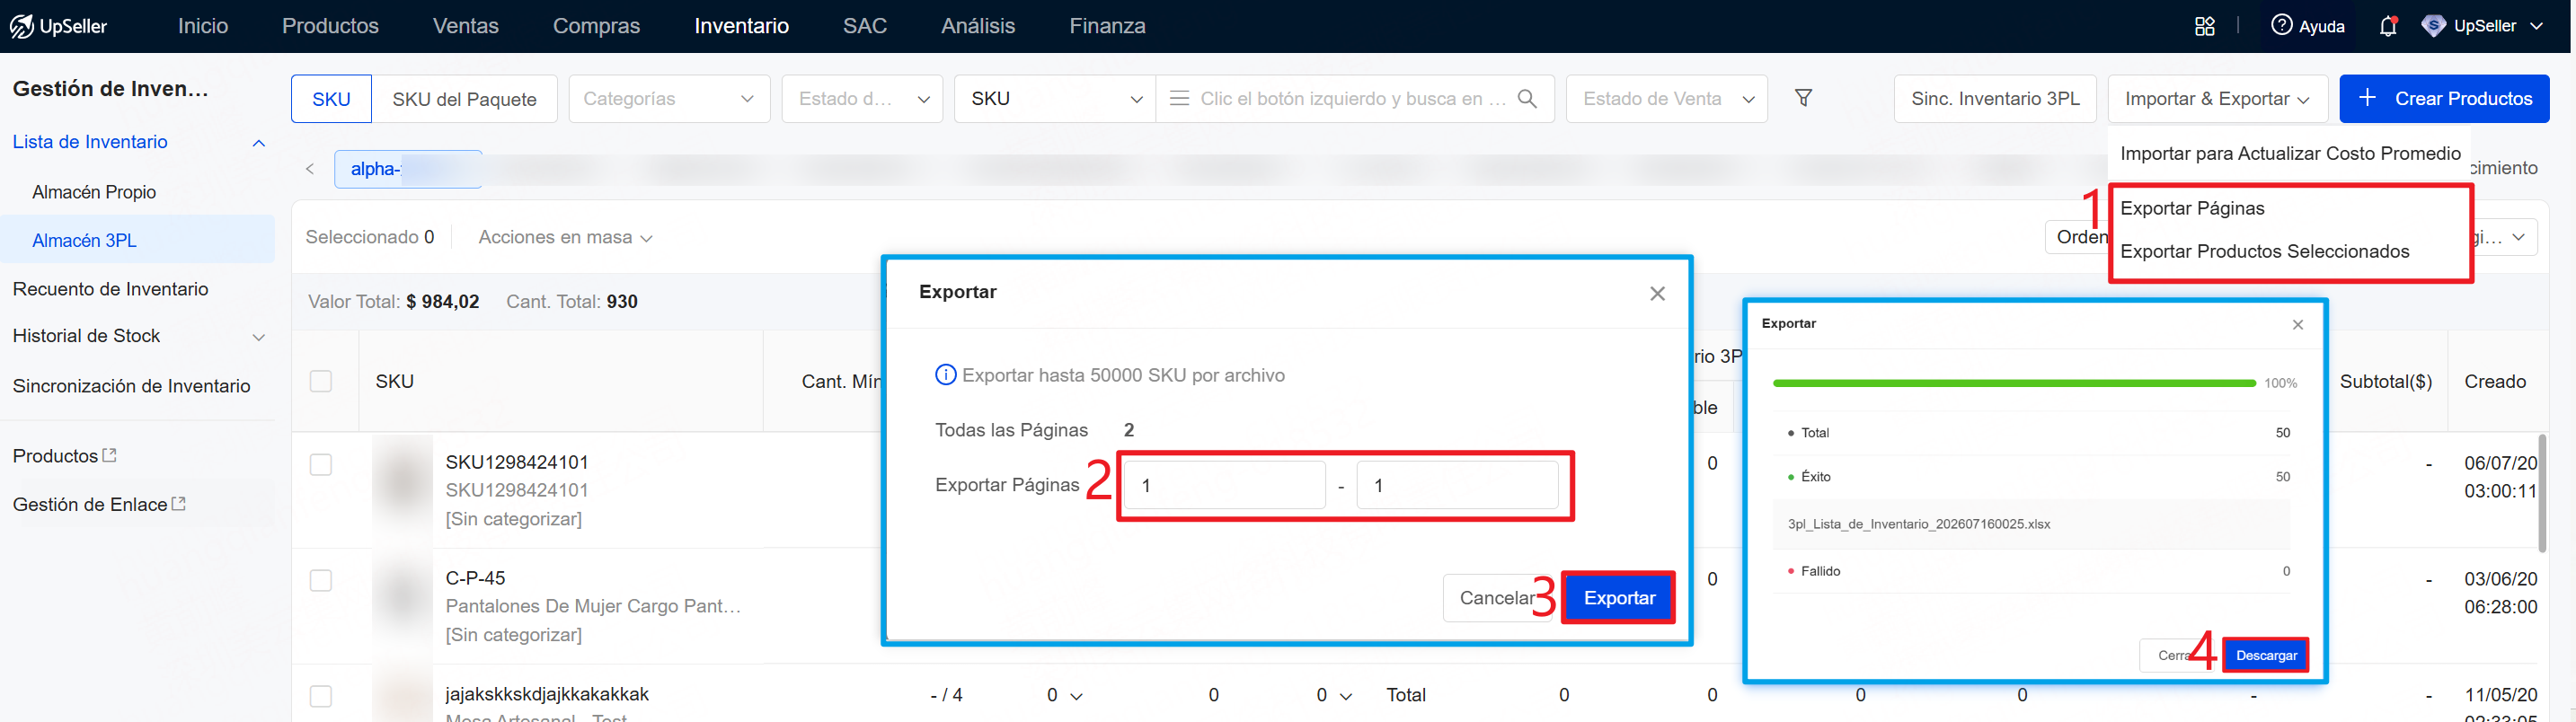Open the SAC menu
The height and width of the screenshot is (722, 2576).
864,26
